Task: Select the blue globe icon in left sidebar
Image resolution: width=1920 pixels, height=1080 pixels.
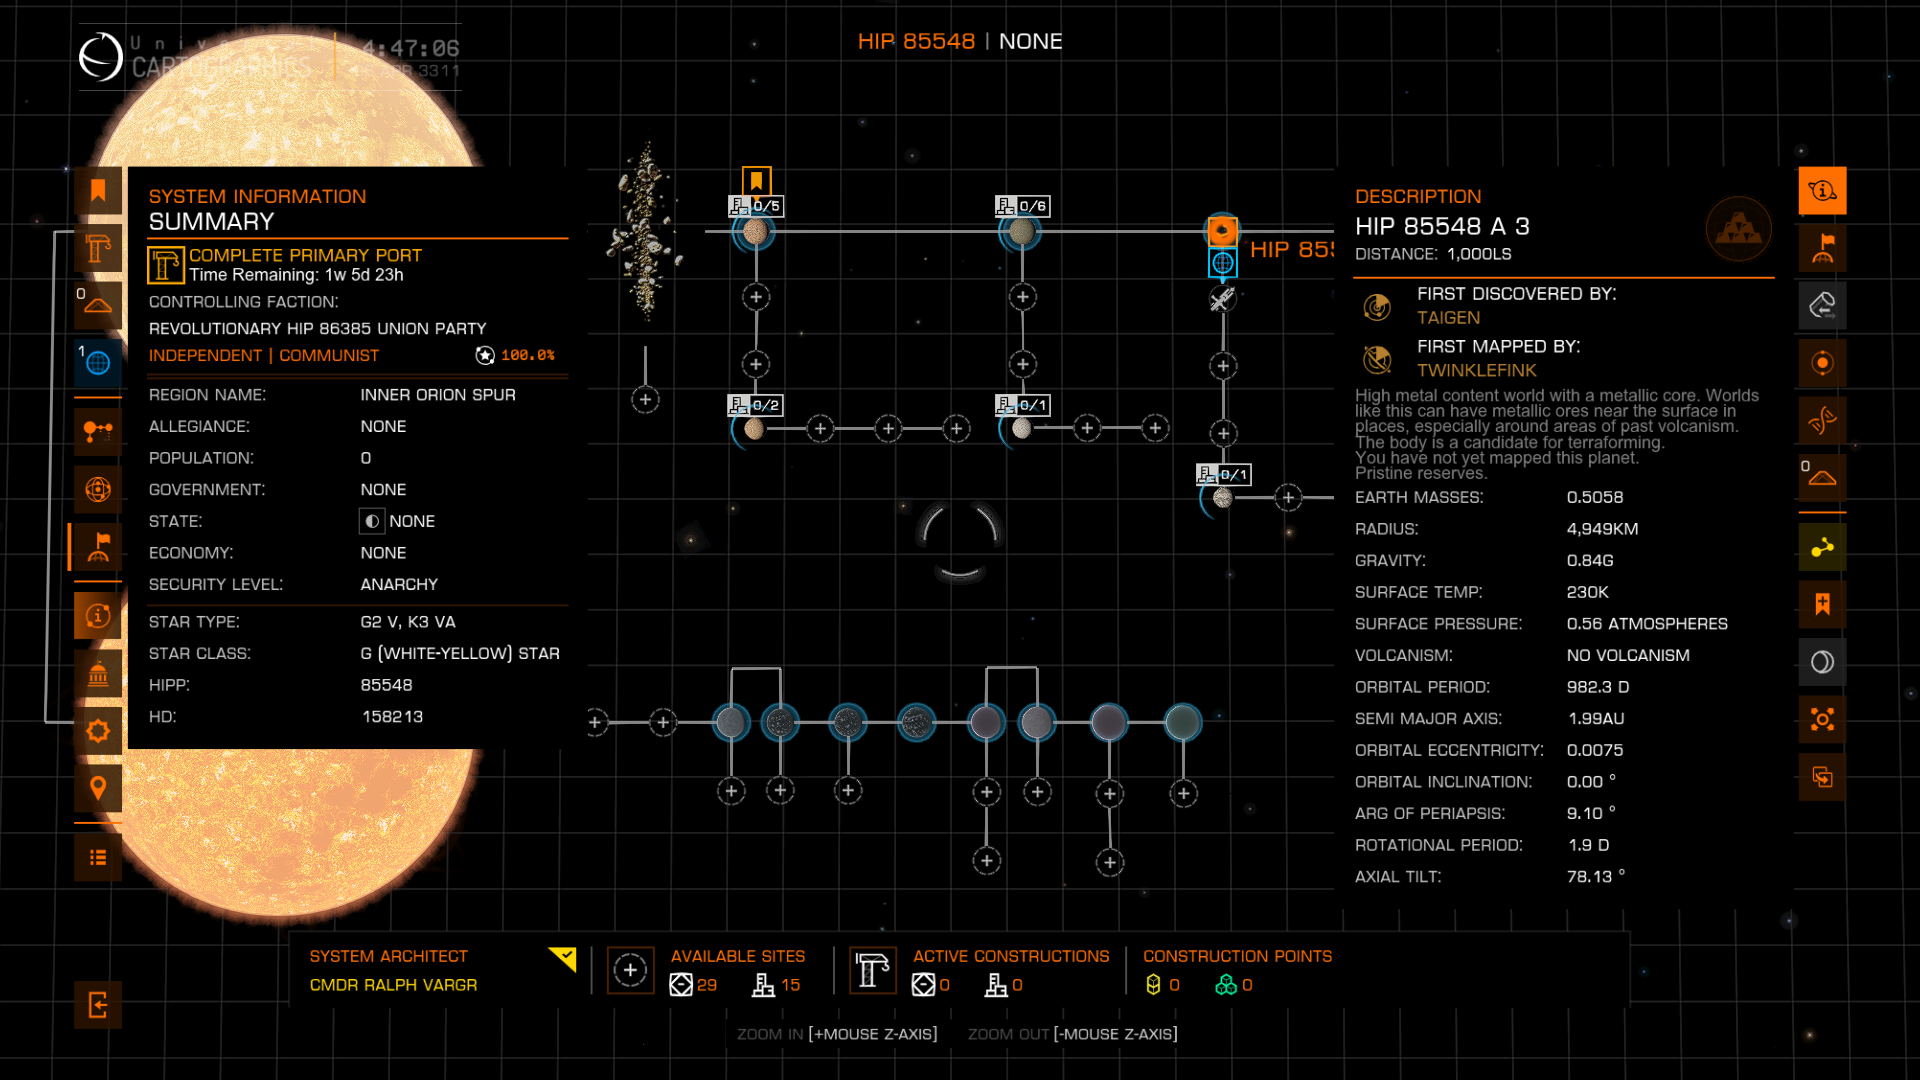Action: click(98, 363)
